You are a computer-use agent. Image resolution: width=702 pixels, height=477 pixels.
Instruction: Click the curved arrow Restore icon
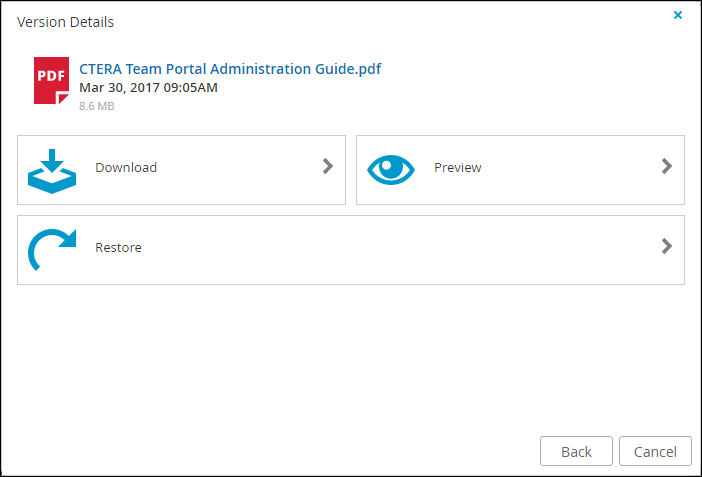(52, 249)
